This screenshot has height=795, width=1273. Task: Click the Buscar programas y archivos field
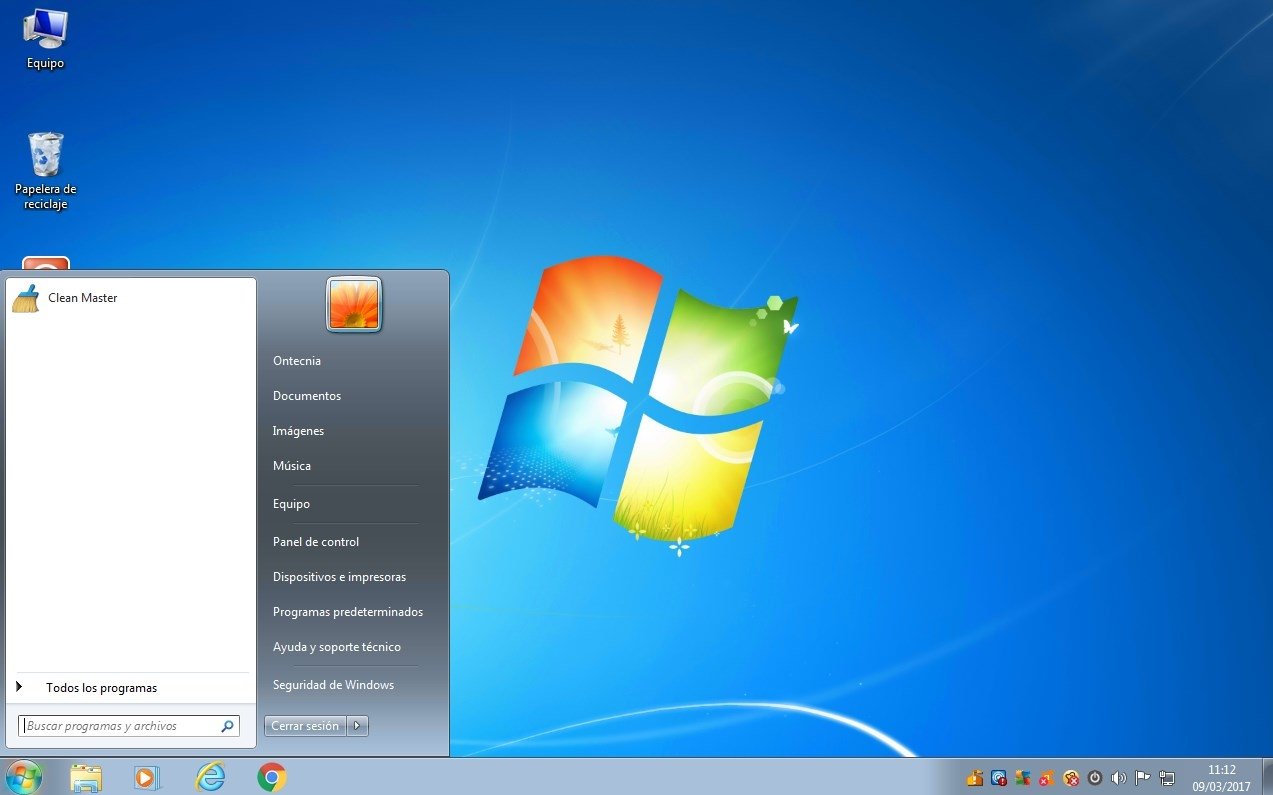[x=129, y=726]
